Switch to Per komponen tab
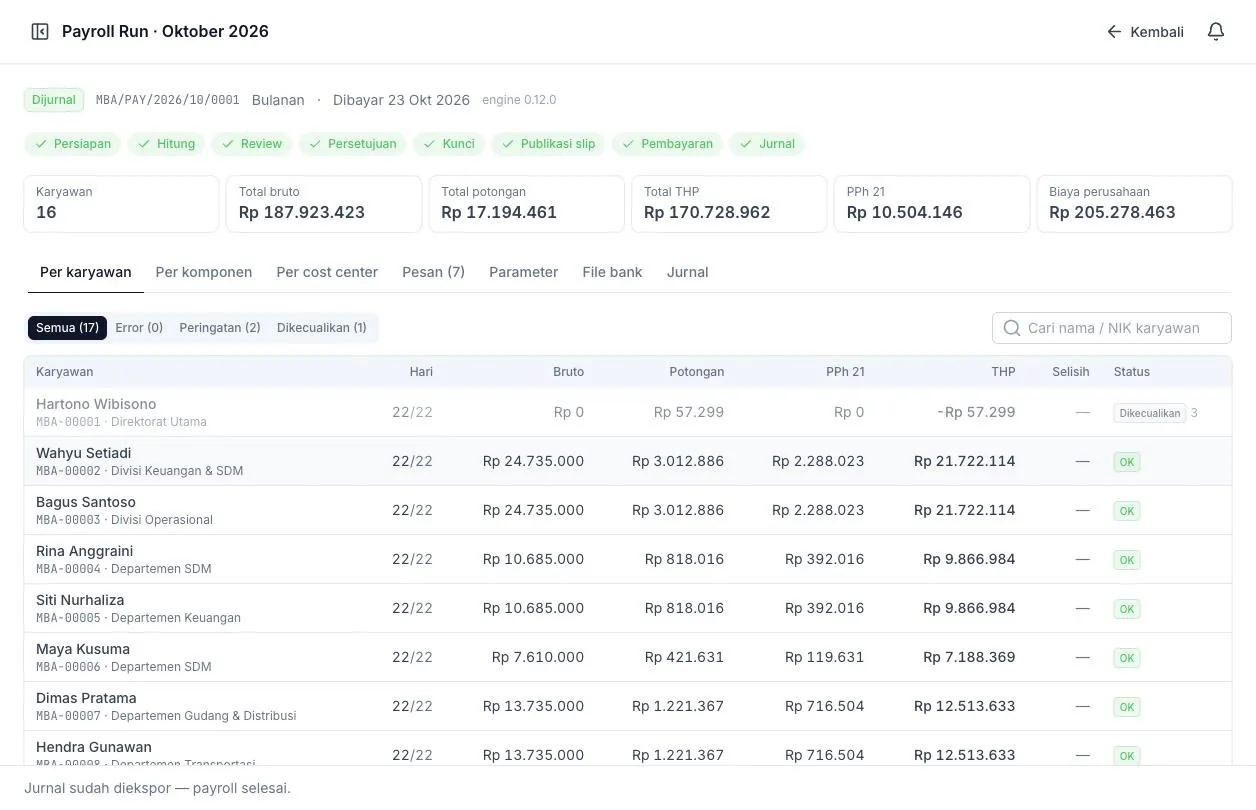 point(204,272)
